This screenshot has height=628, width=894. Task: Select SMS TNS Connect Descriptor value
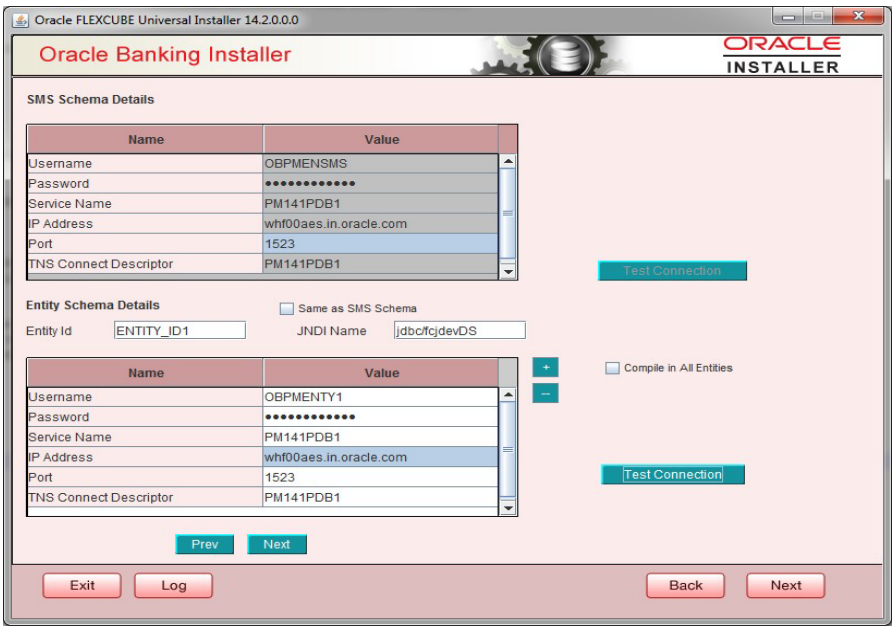pos(380,264)
